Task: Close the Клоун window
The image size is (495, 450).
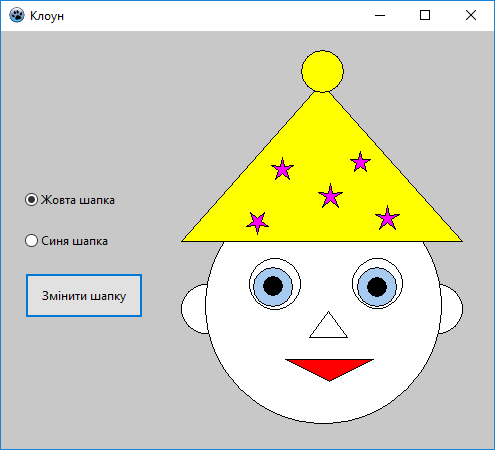Action: point(471,15)
